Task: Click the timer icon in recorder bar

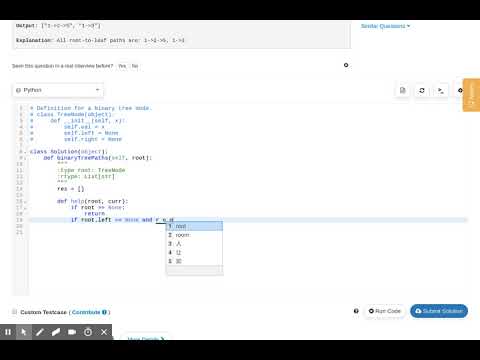Action: 88,332
